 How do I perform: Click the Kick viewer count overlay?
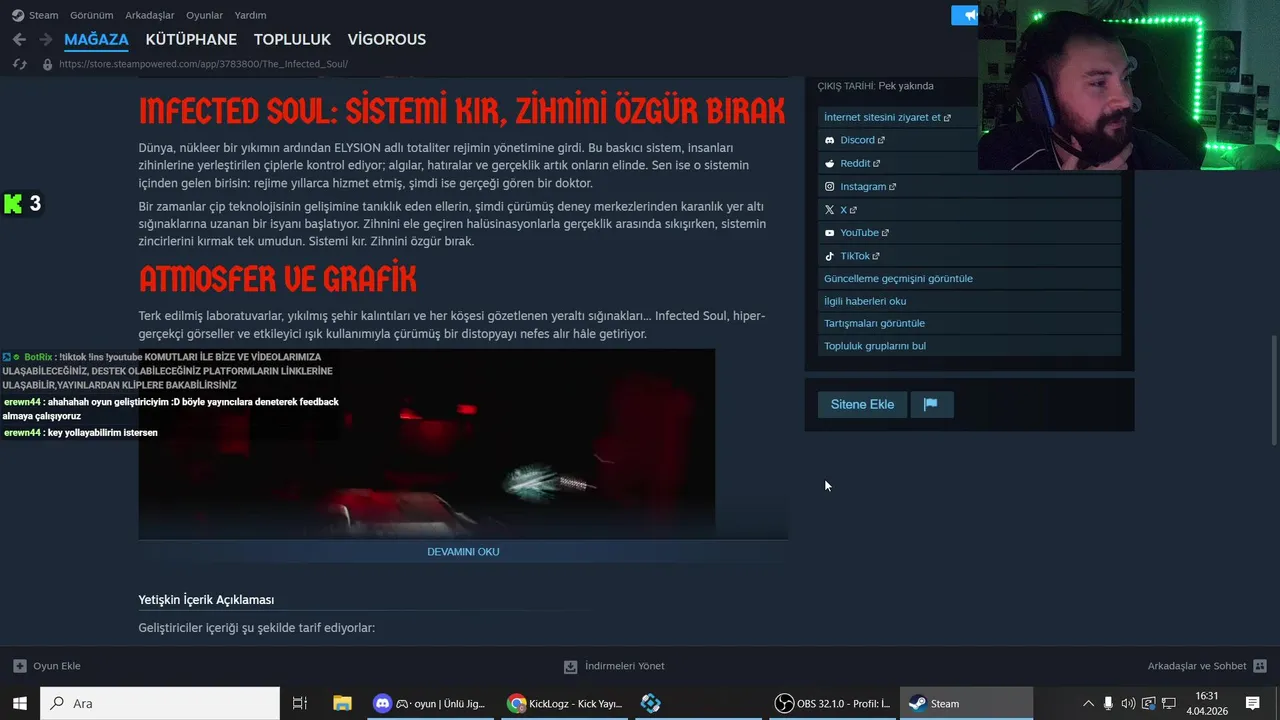22,204
